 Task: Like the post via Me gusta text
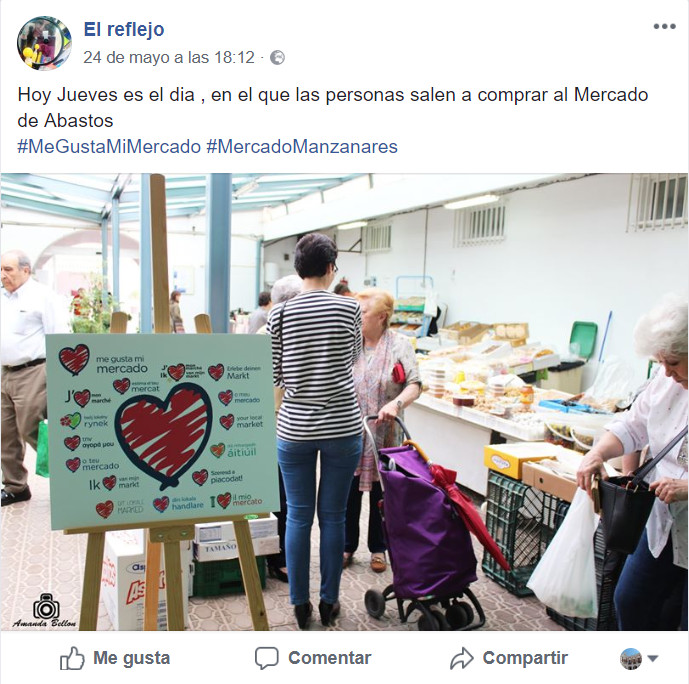click(x=131, y=658)
